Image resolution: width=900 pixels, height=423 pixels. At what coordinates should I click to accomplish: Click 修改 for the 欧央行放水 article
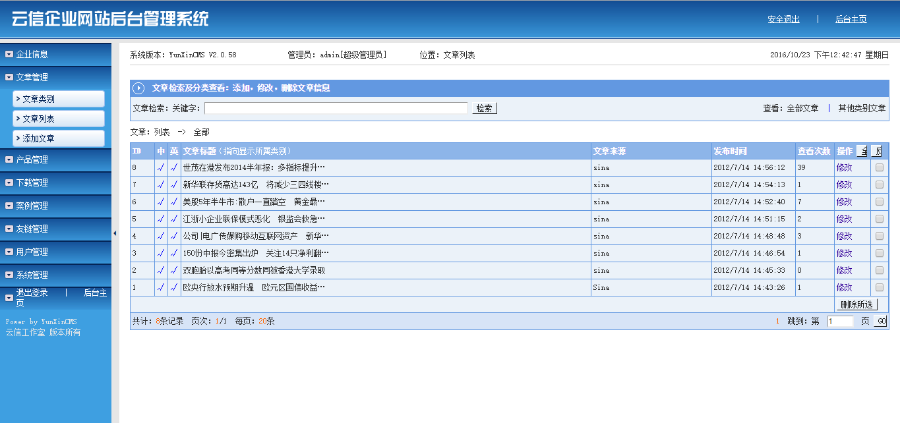point(844,287)
